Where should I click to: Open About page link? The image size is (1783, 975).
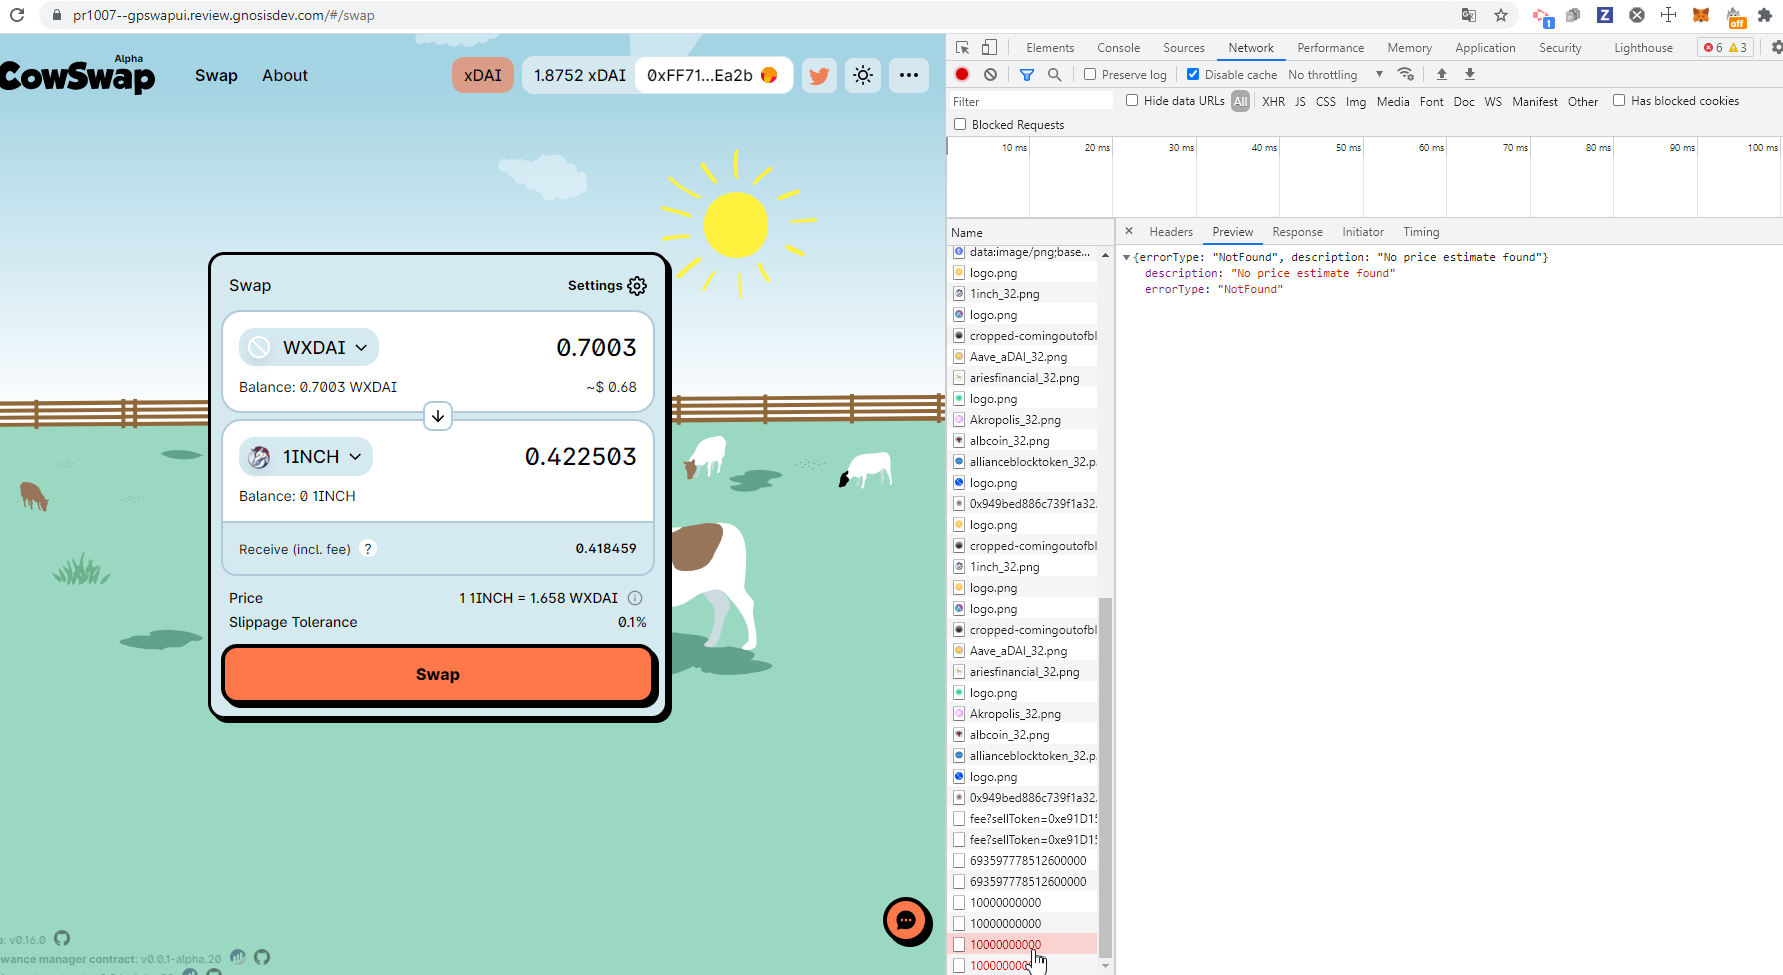coord(285,75)
